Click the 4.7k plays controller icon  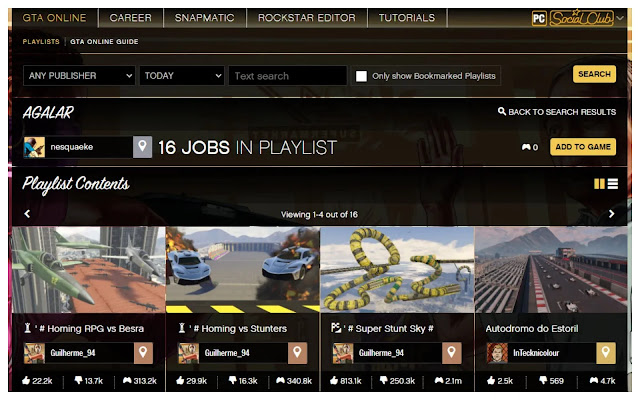pyautogui.click(x=594, y=381)
